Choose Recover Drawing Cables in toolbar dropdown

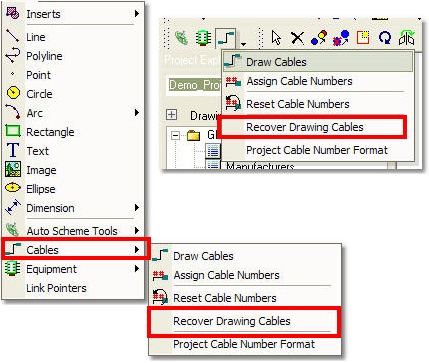318,127
